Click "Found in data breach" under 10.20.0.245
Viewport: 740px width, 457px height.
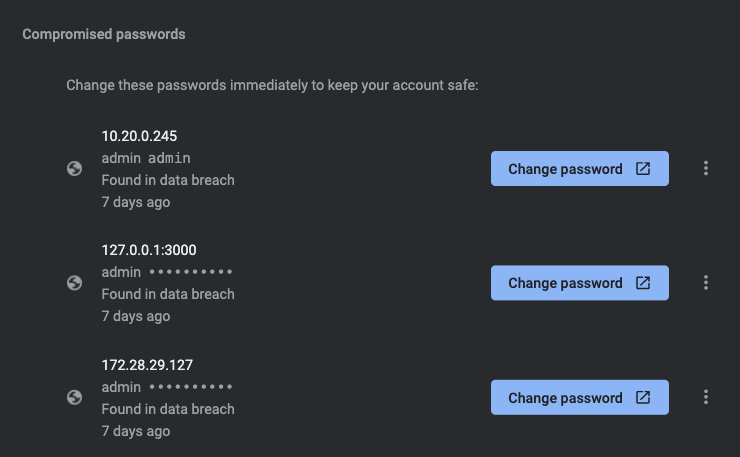pyautogui.click(x=168, y=180)
